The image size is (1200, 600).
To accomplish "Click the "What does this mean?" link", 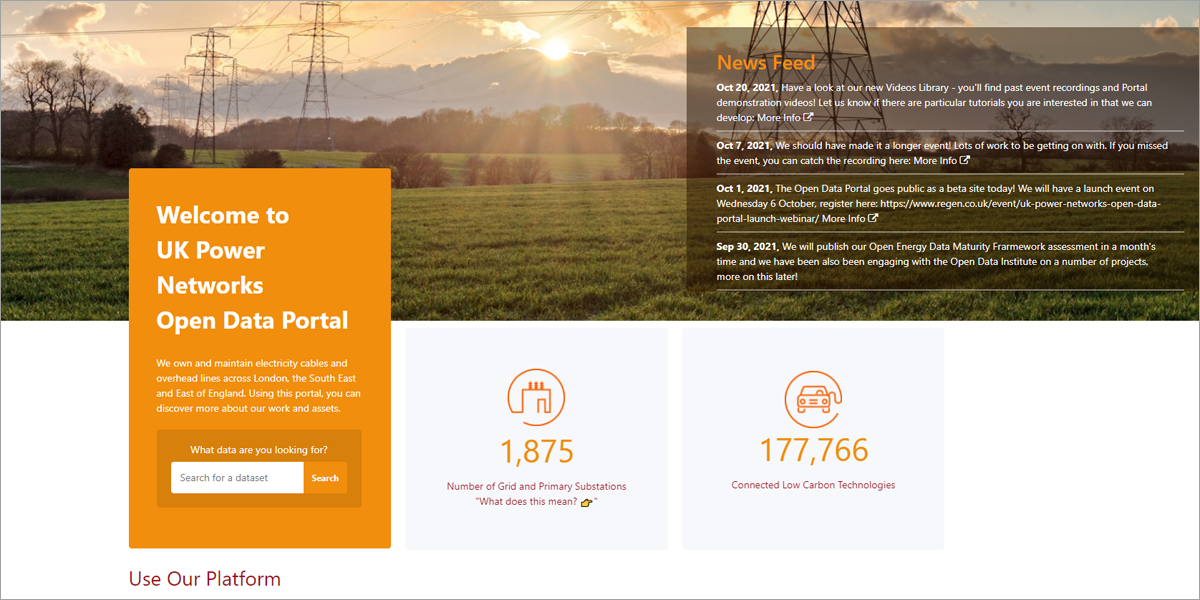I will pos(527,502).
